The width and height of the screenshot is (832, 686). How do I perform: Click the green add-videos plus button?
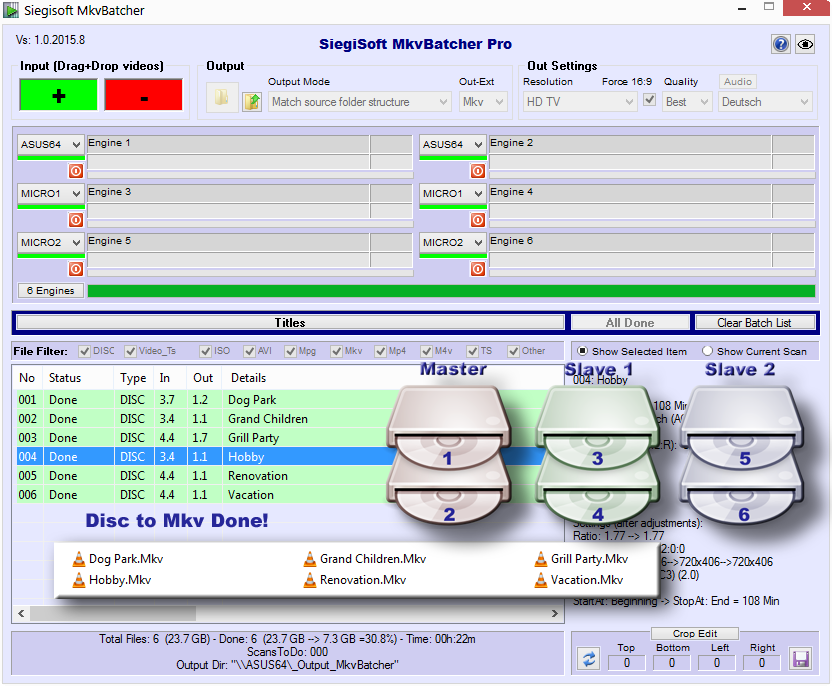(58, 95)
